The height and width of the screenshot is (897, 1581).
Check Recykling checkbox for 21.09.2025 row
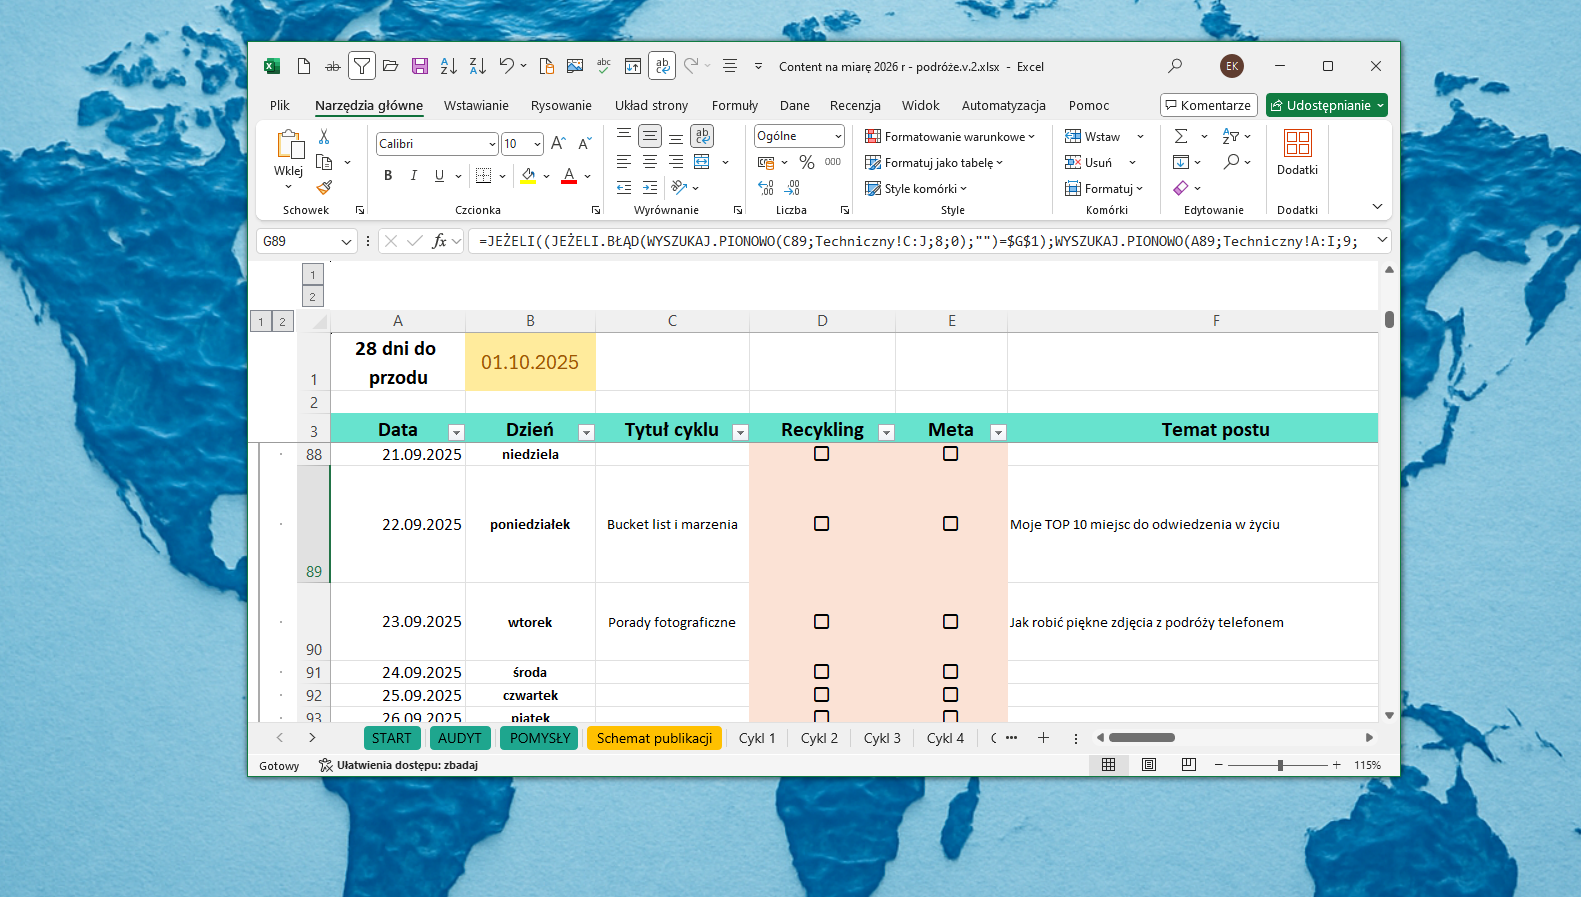[x=821, y=454]
